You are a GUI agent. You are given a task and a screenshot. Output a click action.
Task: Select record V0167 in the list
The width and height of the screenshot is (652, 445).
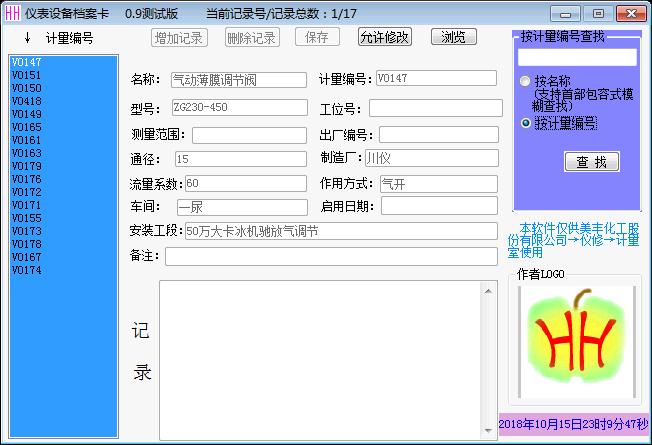click(63, 257)
